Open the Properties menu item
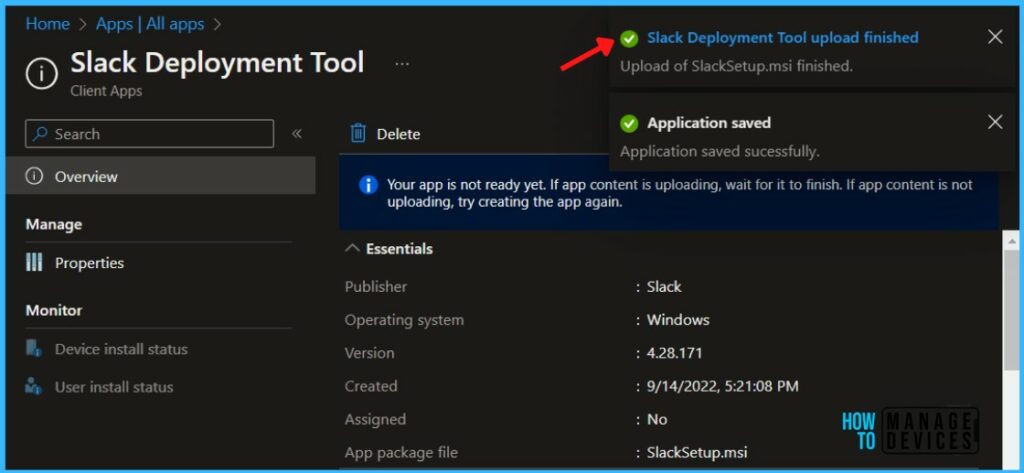Viewport: 1024px width, 473px height. point(89,263)
